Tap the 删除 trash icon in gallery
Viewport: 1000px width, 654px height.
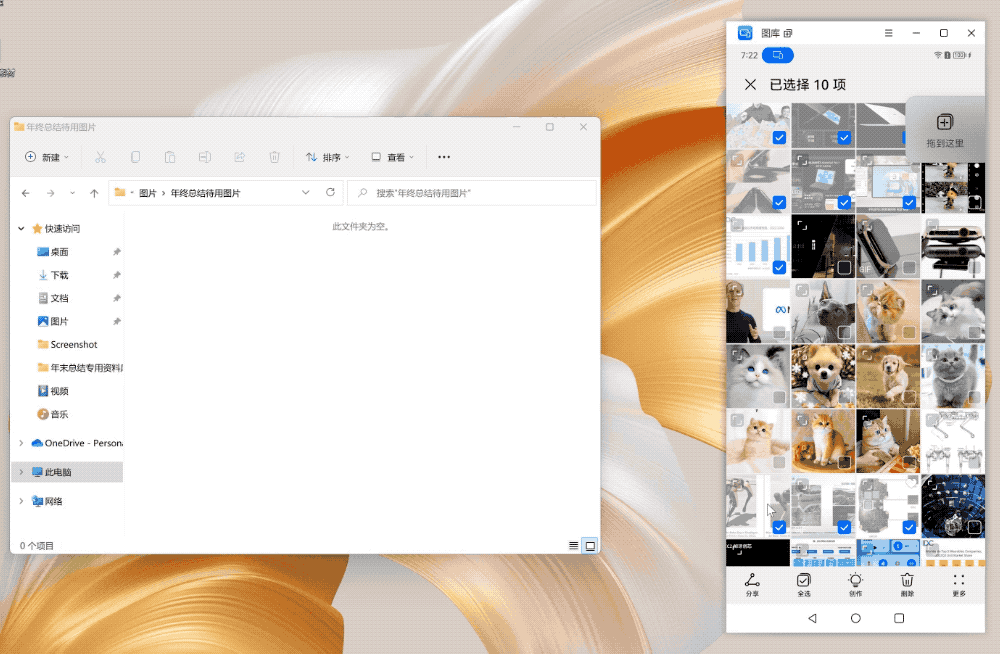[x=907, y=584]
